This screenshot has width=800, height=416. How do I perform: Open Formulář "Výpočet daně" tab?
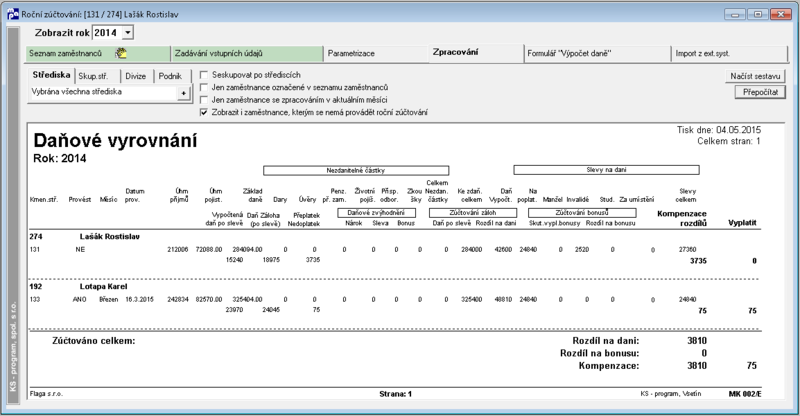point(597,54)
